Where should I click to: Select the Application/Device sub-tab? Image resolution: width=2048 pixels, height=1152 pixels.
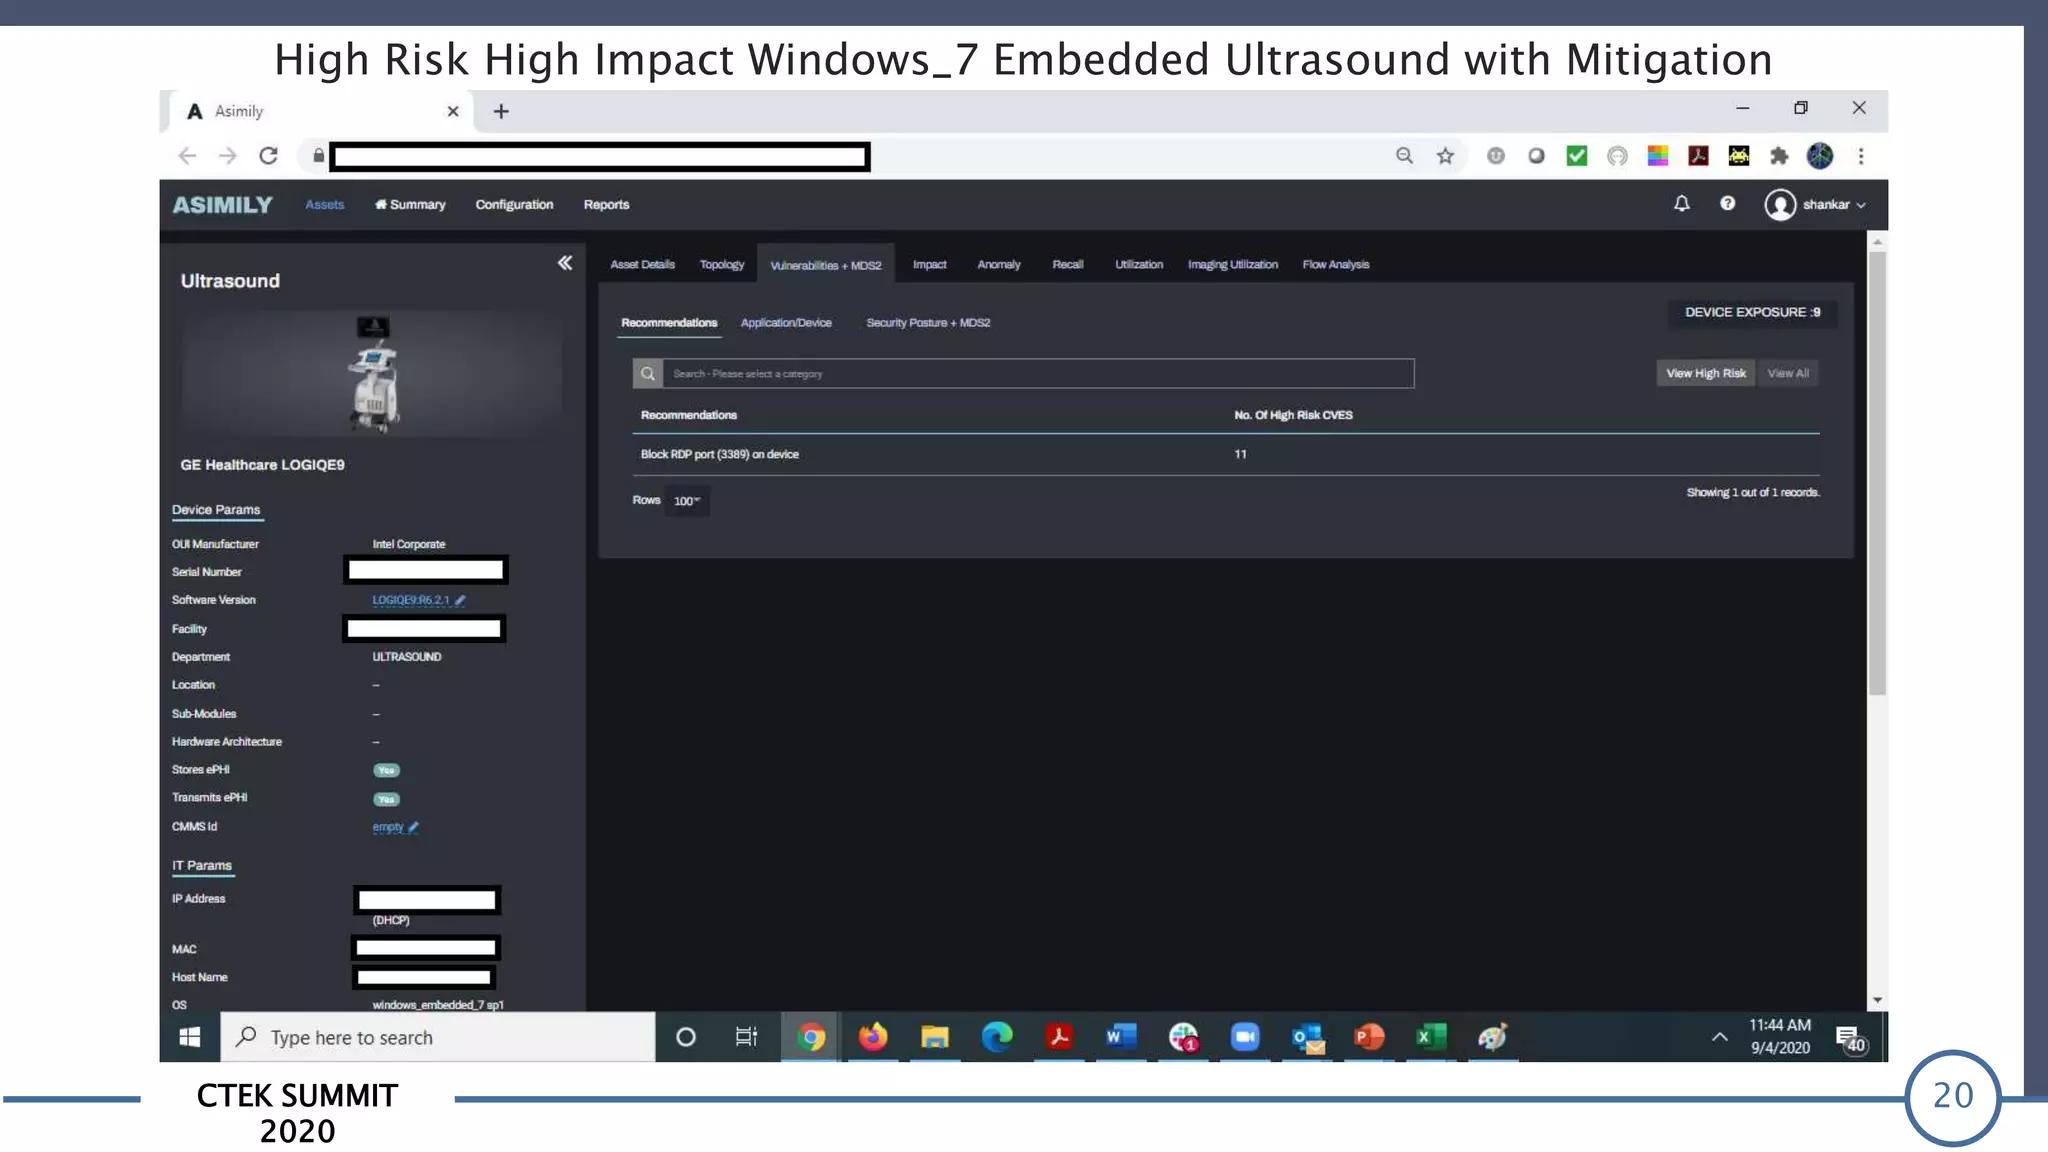pyautogui.click(x=786, y=323)
